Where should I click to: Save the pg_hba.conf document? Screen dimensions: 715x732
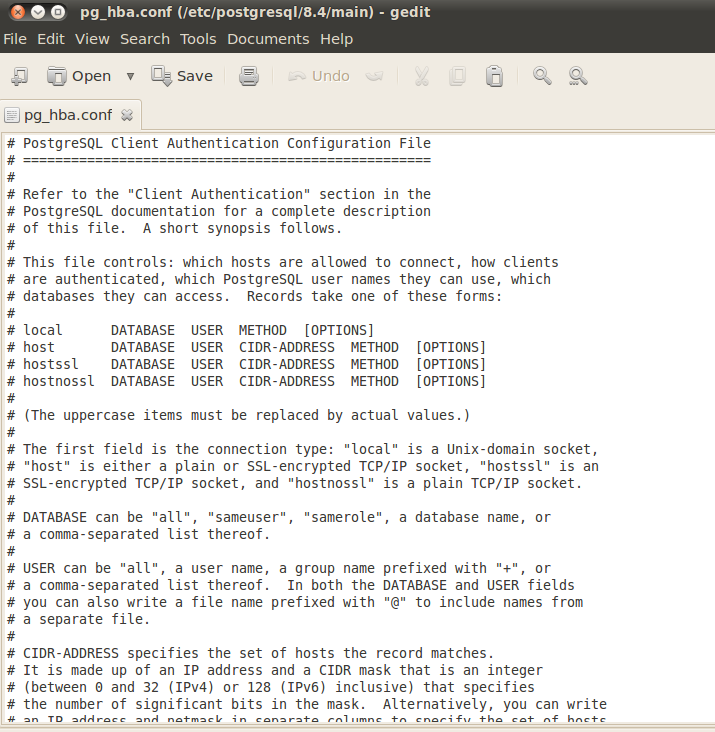[182, 76]
